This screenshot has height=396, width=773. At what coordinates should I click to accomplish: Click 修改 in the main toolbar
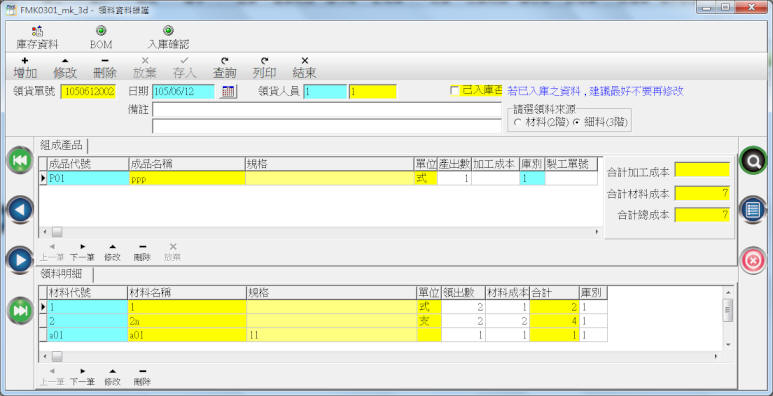[65, 68]
